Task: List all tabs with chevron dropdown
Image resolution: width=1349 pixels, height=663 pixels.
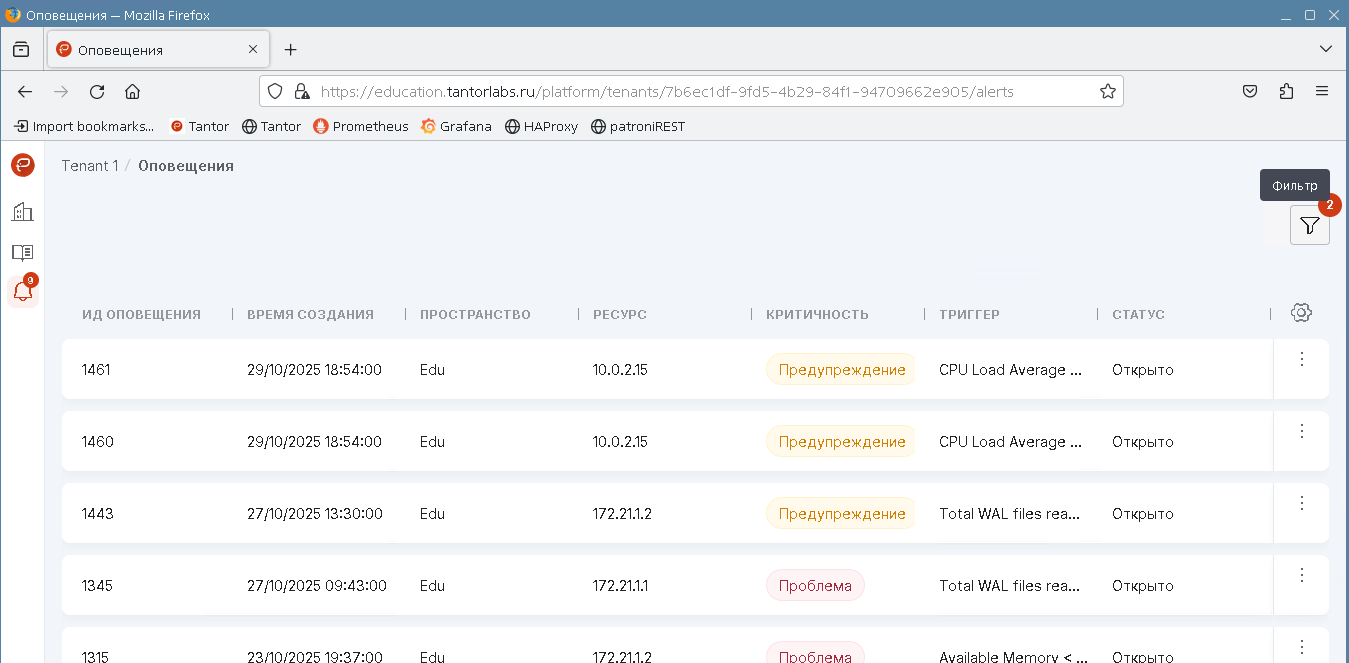Action: [1325, 49]
